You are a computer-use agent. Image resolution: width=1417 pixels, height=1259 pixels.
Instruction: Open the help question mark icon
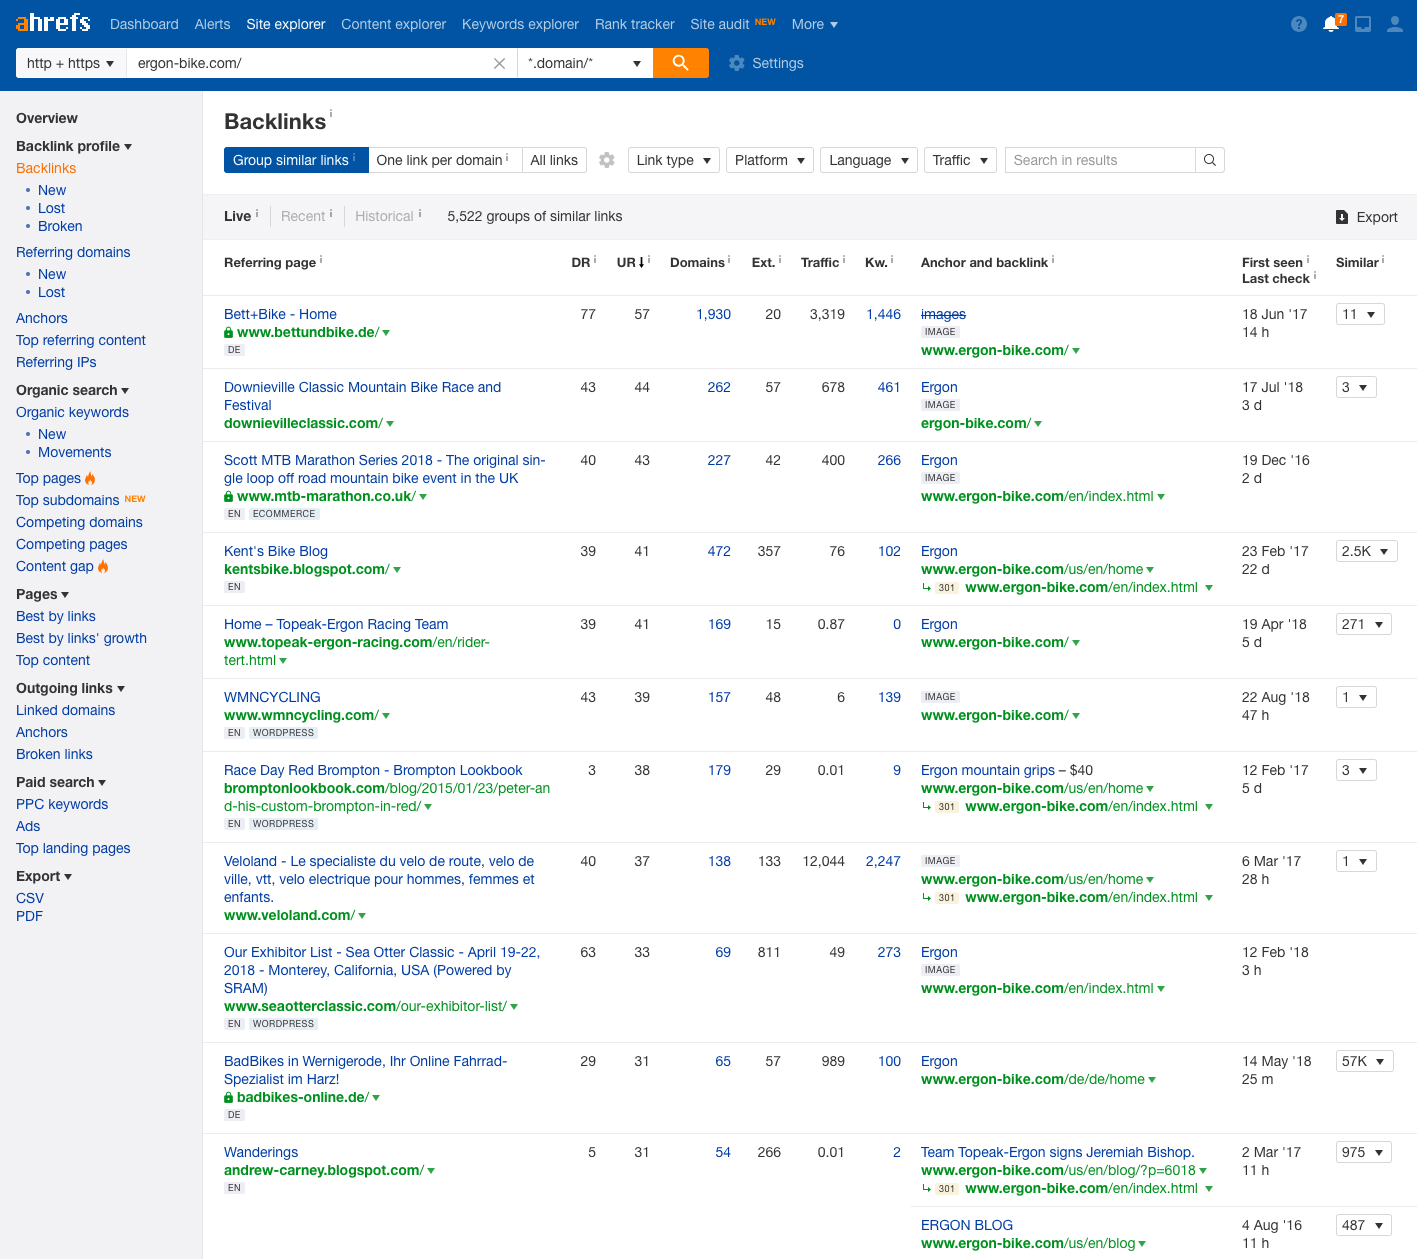(x=1299, y=24)
